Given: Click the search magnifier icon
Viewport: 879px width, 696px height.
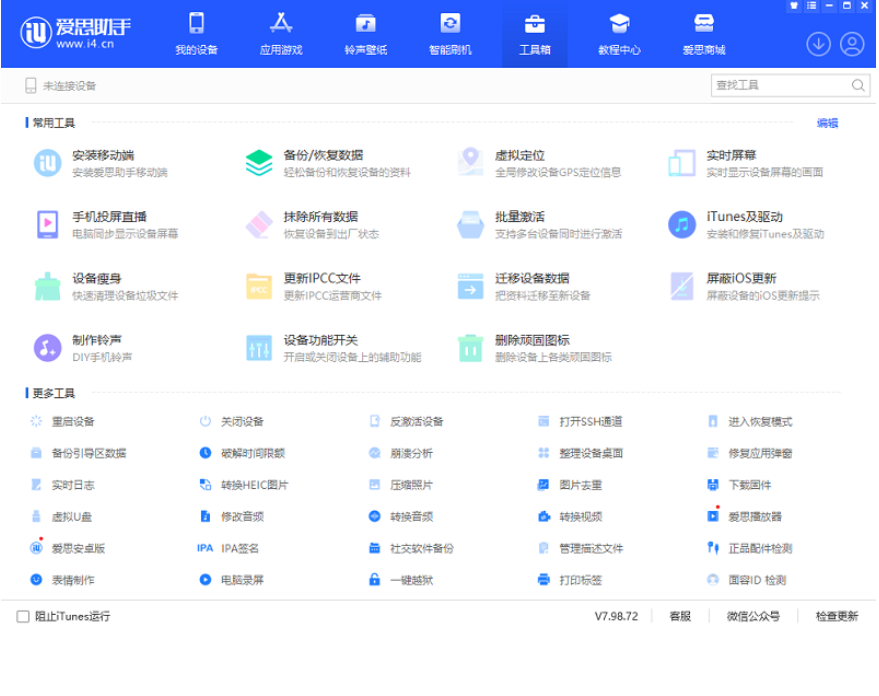Looking at the screenshot, I should 858,85.
